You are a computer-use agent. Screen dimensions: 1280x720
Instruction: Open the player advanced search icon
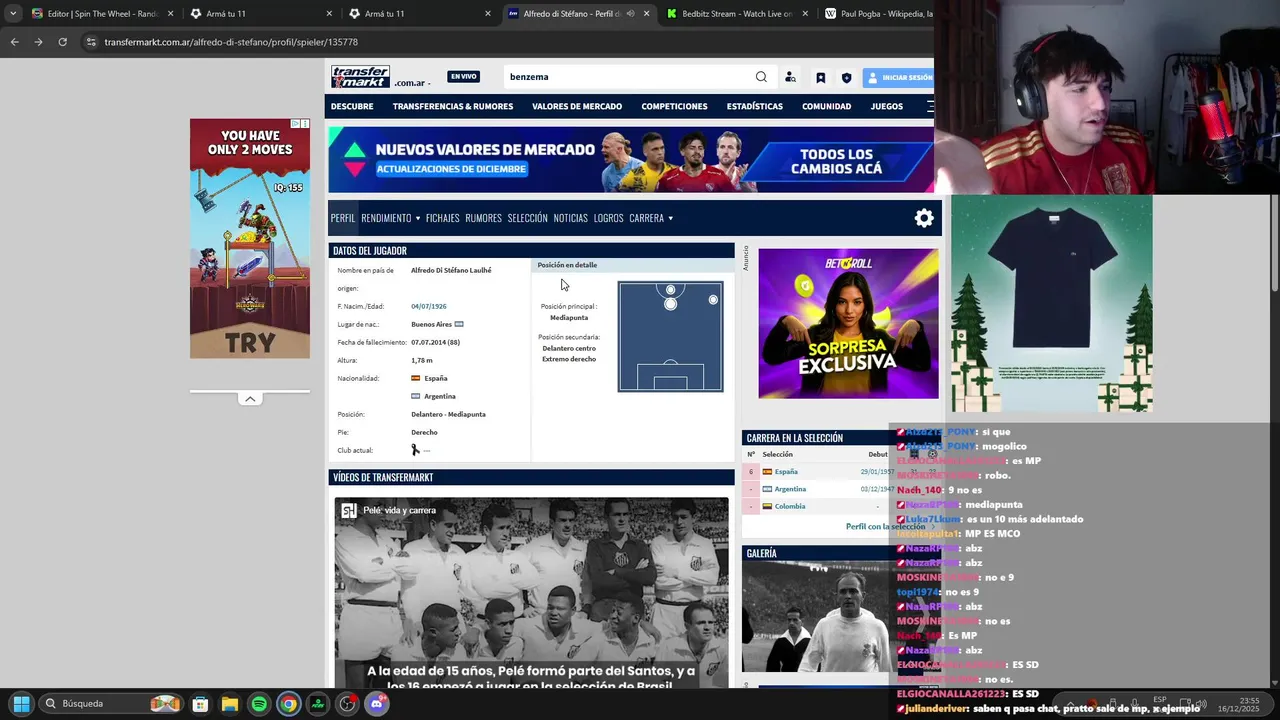click(x=790, y=77)
